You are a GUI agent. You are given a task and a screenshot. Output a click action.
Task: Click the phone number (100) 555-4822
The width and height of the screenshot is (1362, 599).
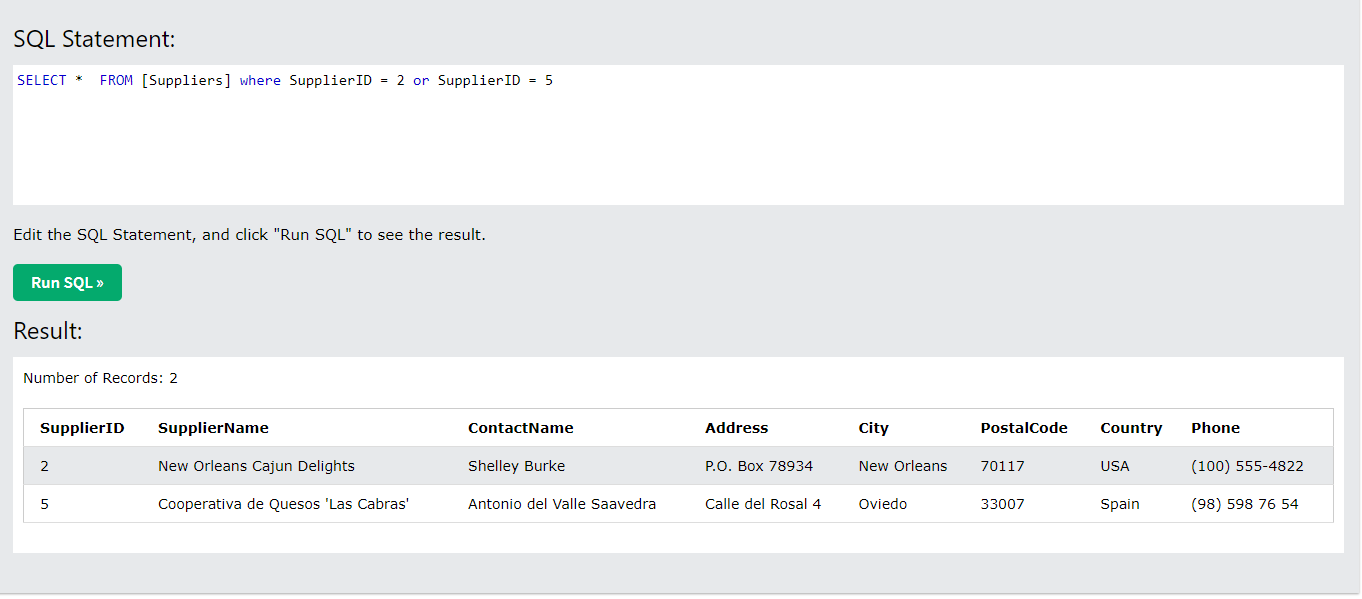[1247, 466]
